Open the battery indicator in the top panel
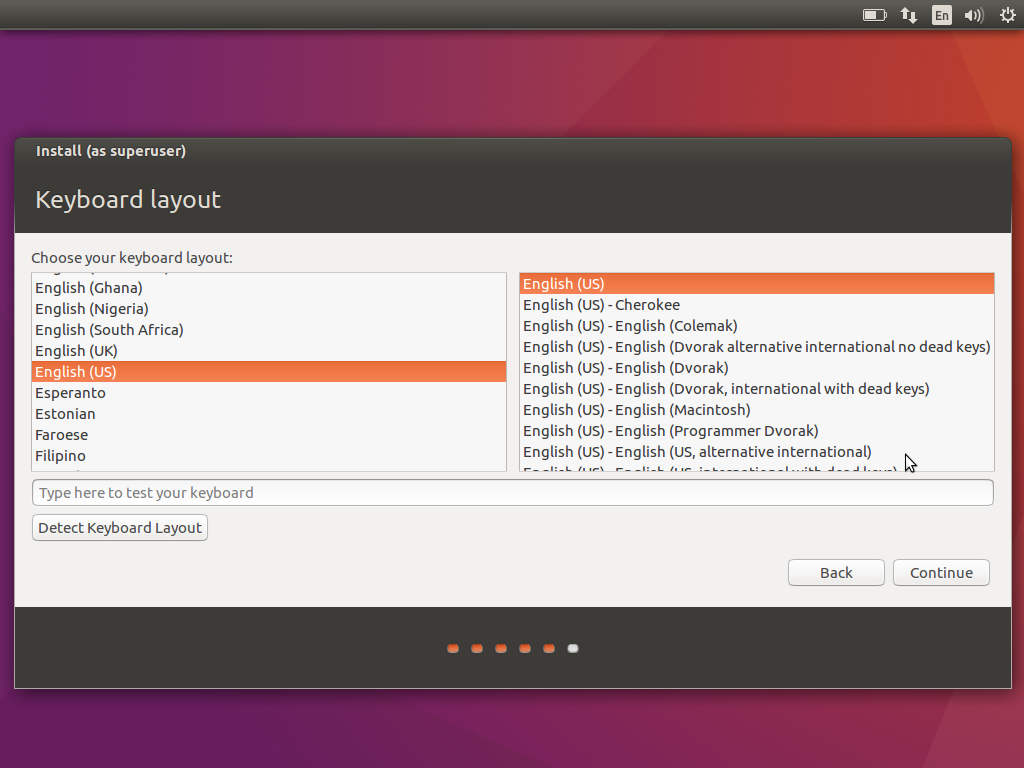The image size is (1024, 768). 874,14
